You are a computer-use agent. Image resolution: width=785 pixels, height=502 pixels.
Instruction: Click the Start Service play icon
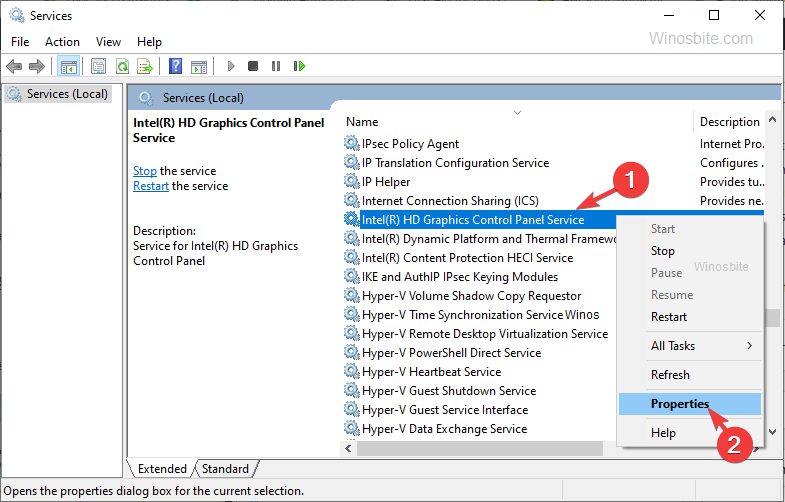tap(231, 66)
